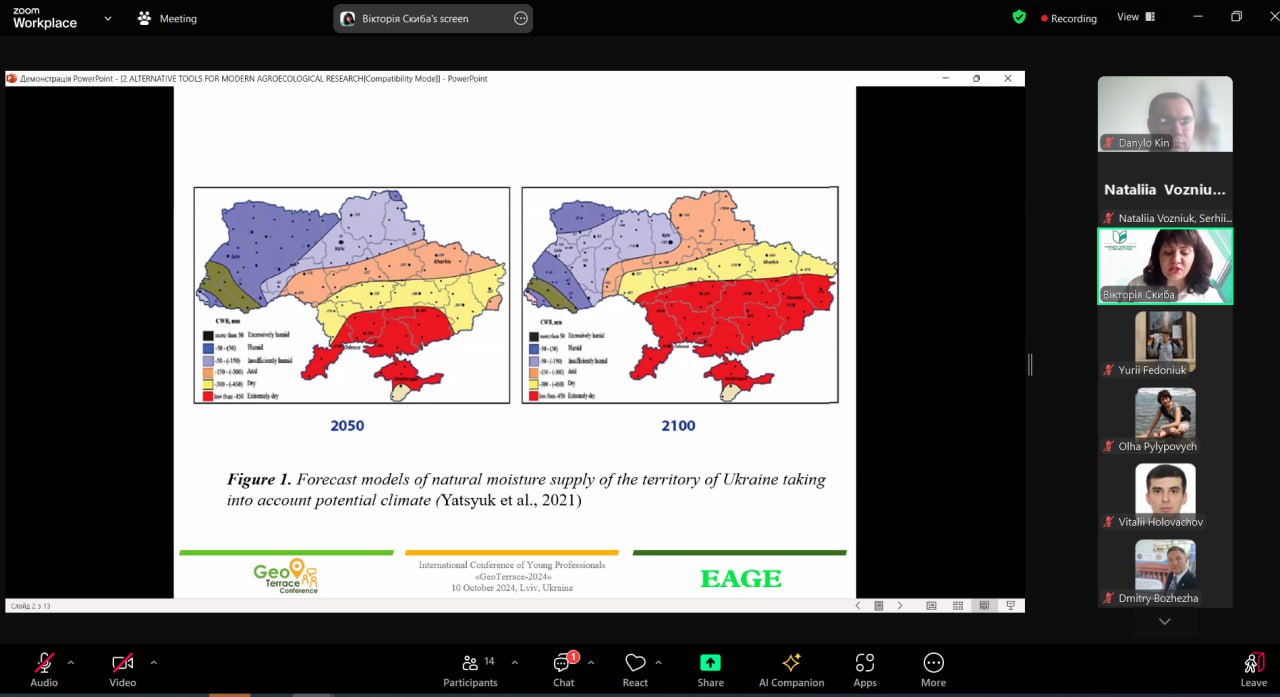Click the 2050 Ukraine moisture map
Viewport: 1280px width, 697px height.
click(351, 295)
